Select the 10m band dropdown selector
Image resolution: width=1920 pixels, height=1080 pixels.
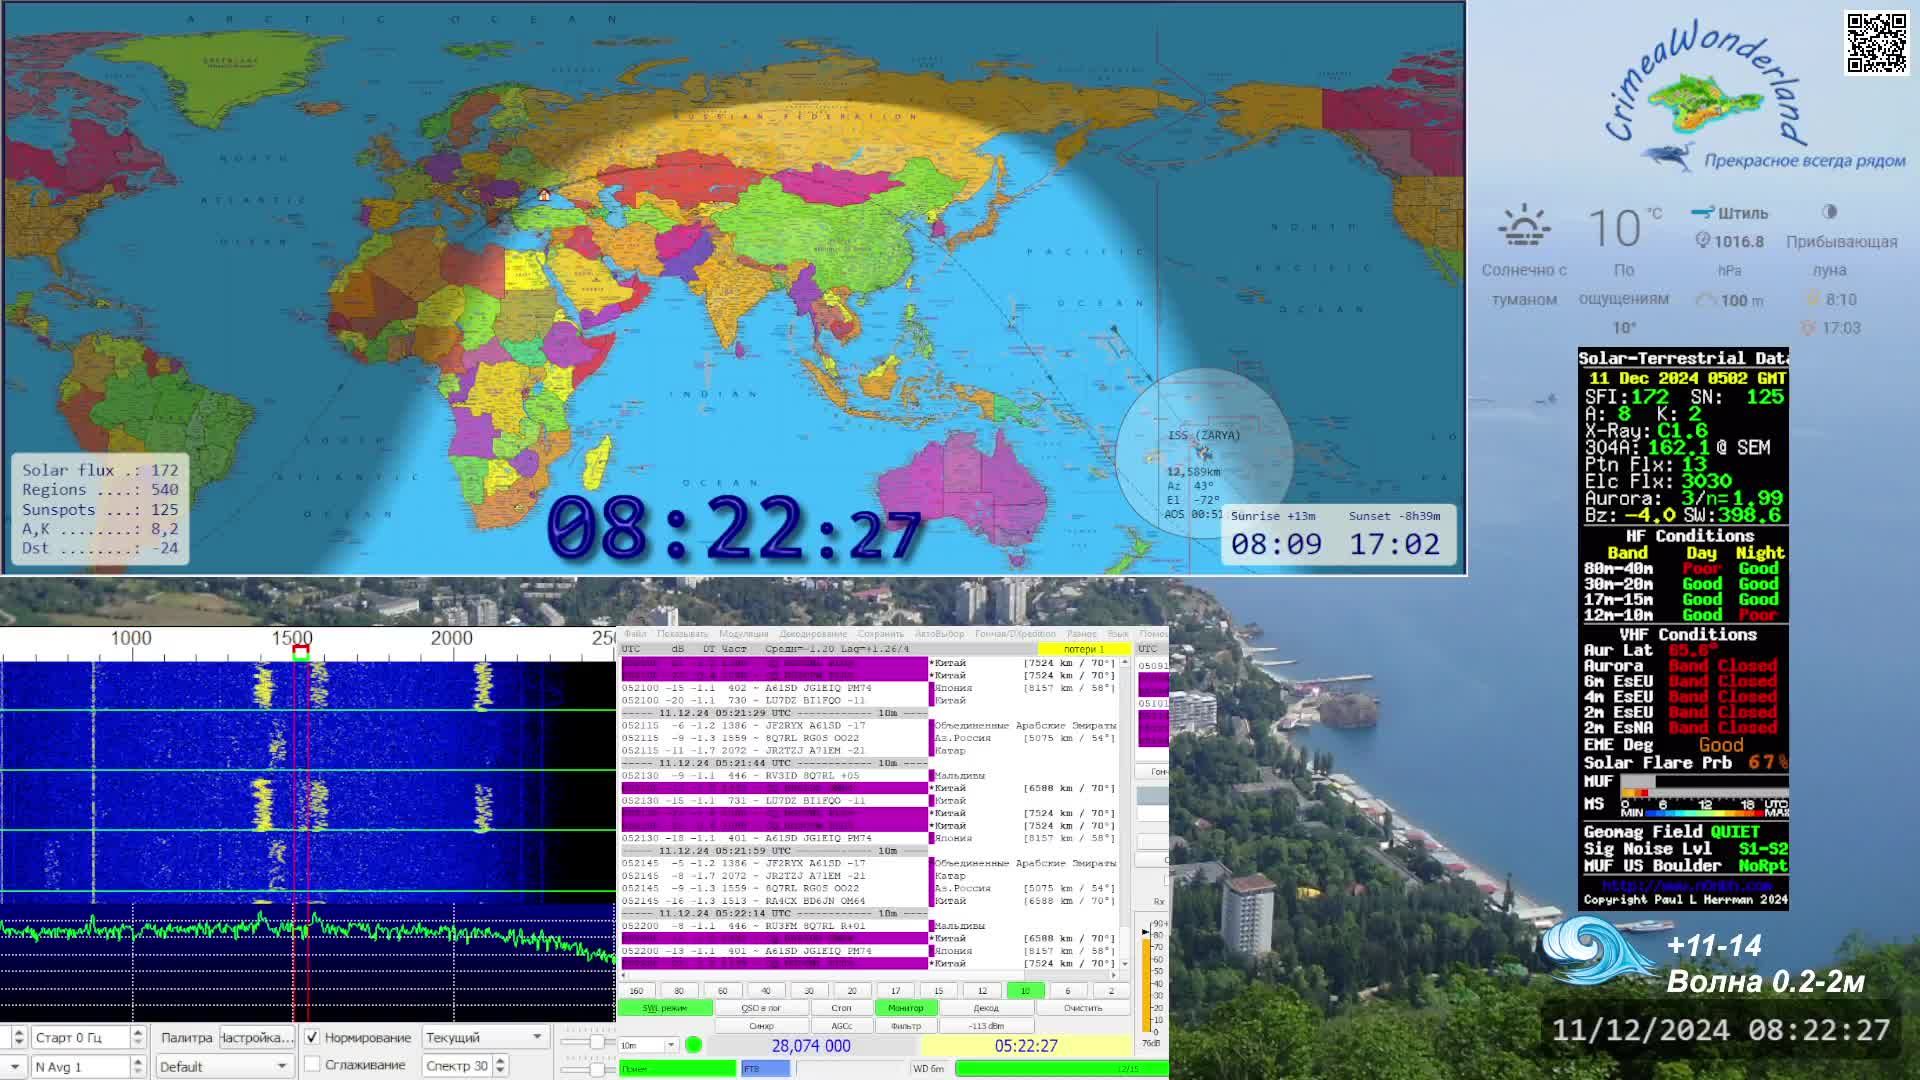click(x=646, y=1044)
